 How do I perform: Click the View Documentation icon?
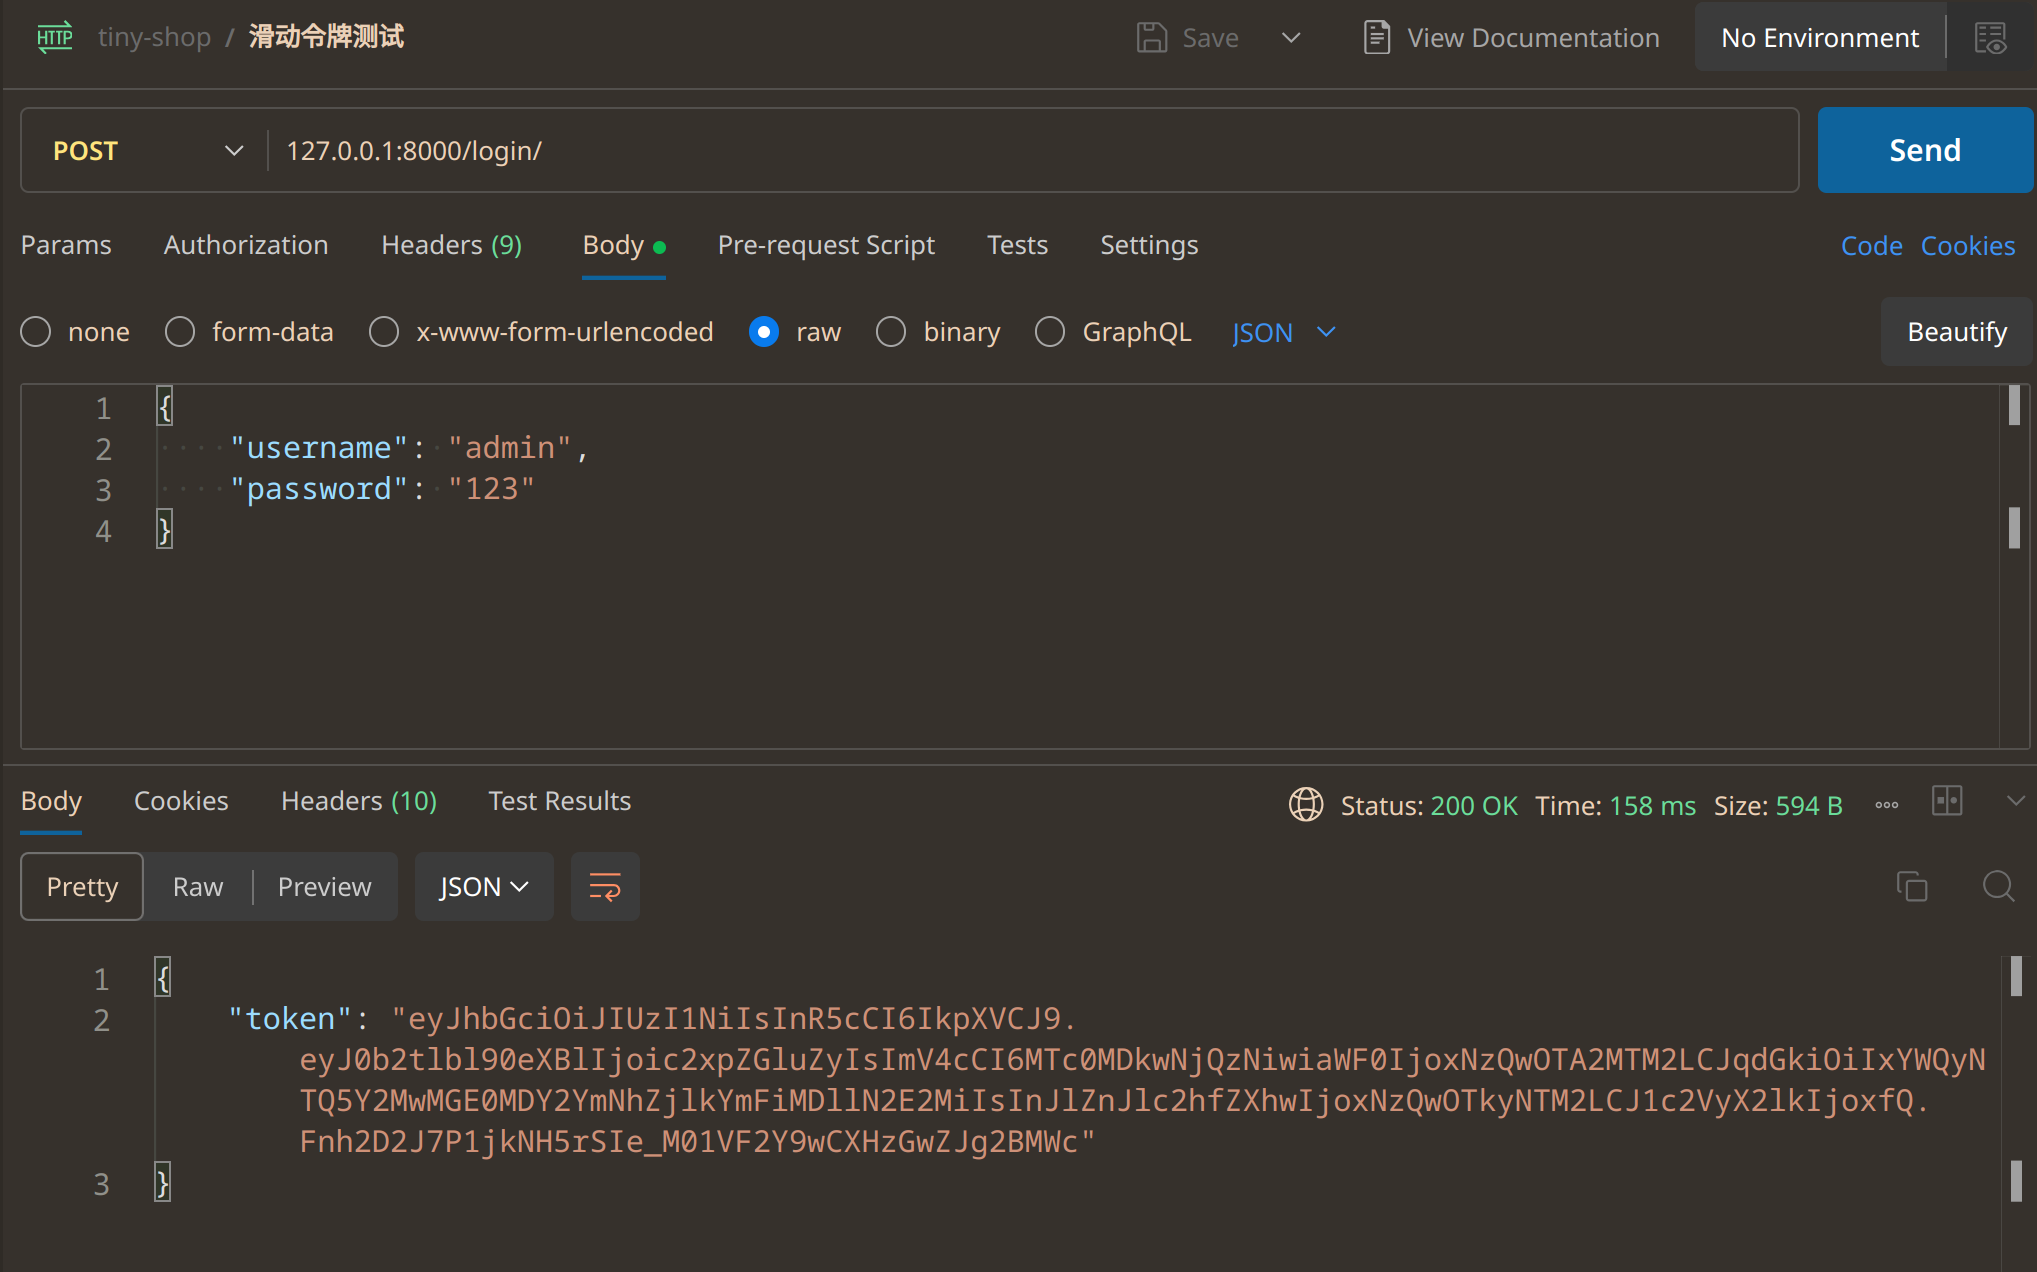(x=1377, y=38)
